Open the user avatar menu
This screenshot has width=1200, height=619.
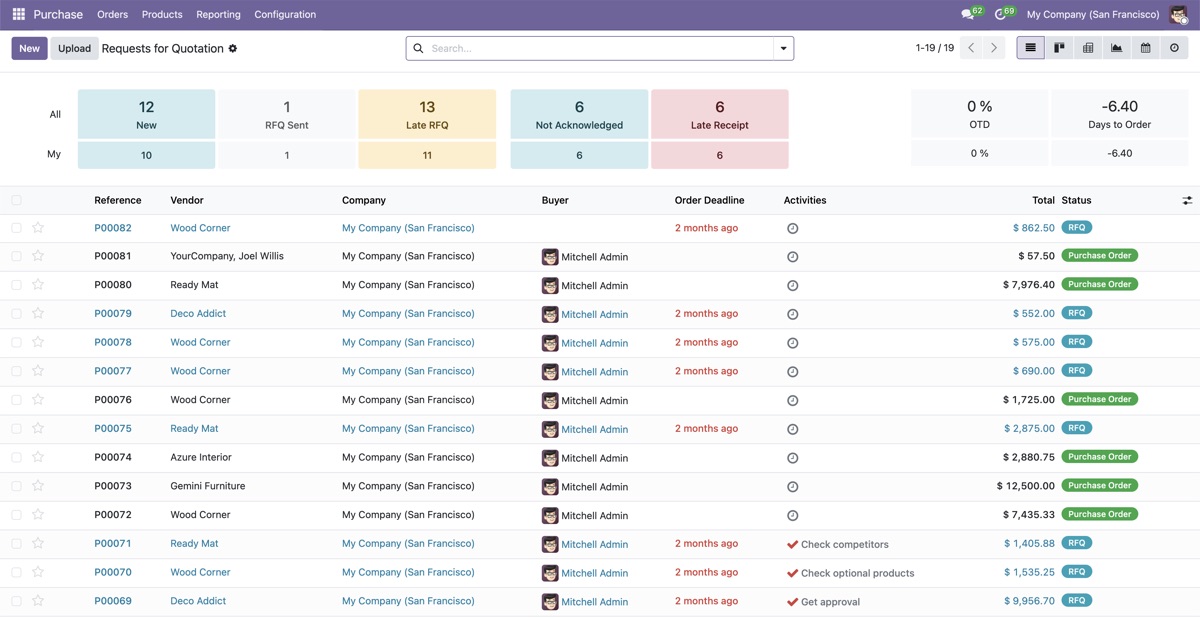click(x=1179, y=14)
